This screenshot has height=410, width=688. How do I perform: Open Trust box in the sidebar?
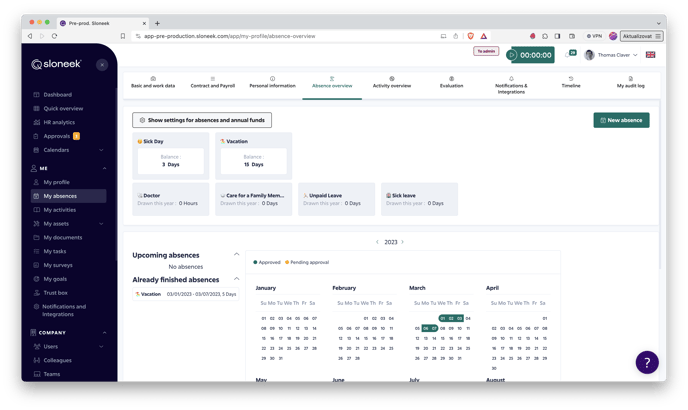(x=55, y=293)
